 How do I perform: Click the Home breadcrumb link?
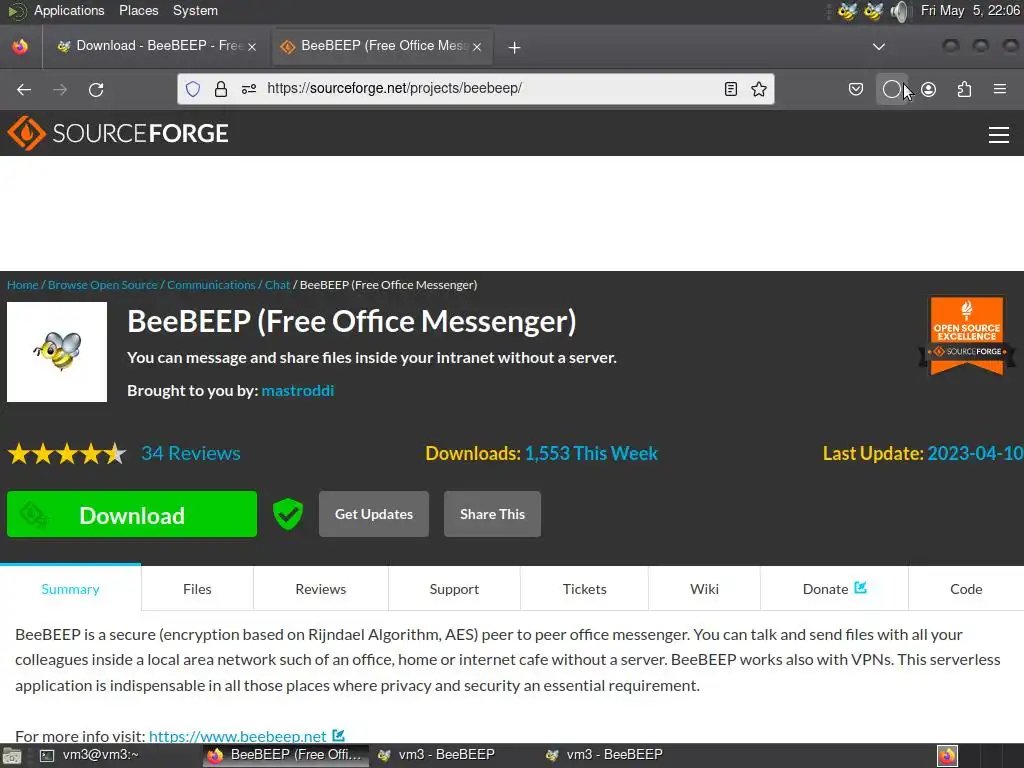coord(22,285)
